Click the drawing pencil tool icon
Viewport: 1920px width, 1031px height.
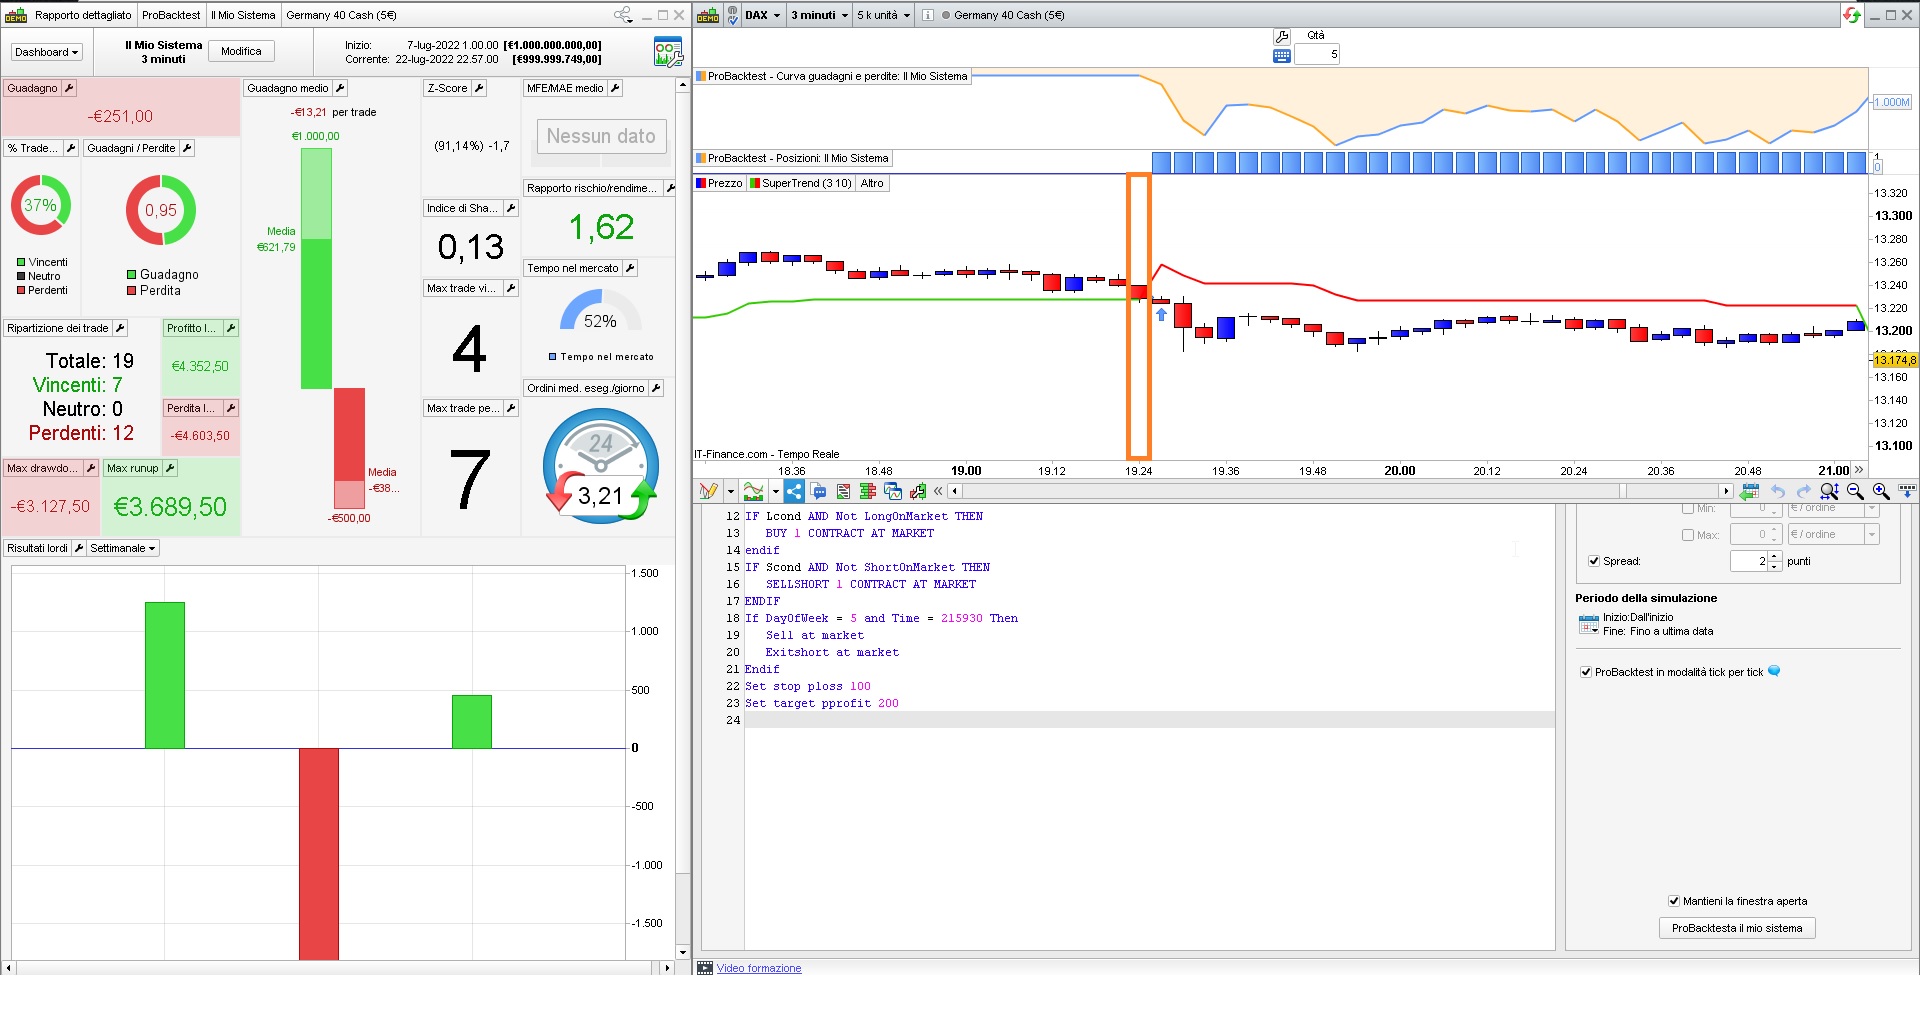point(708,491)
